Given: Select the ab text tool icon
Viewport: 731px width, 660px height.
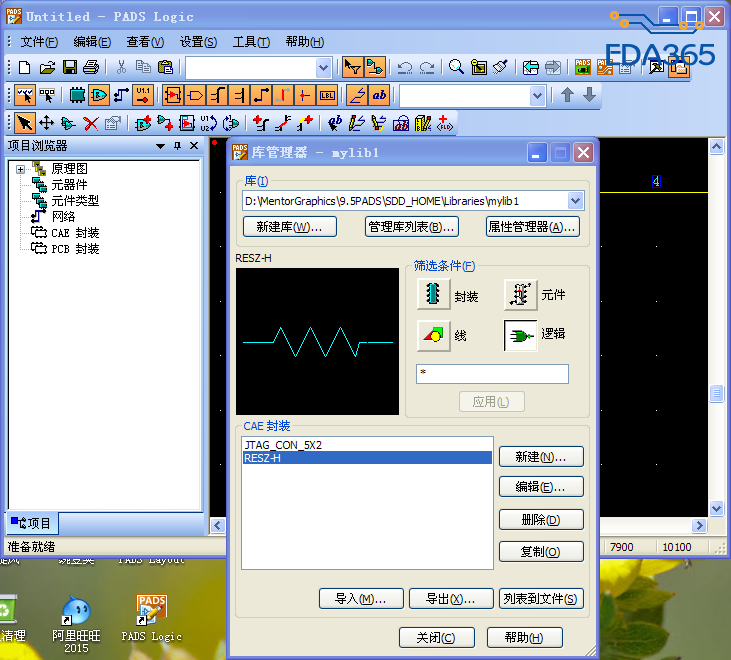Looking at the screenshot, I should (x=379, y=96).
